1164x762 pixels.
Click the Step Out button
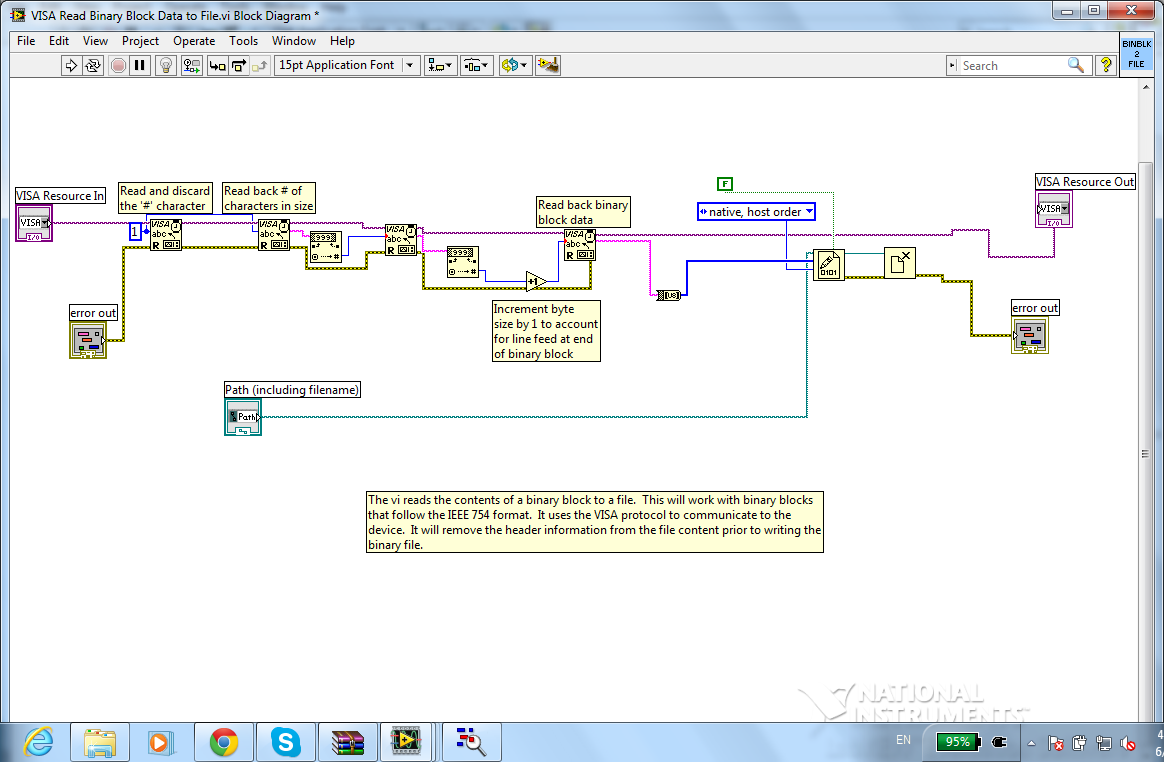coord(260,65)
